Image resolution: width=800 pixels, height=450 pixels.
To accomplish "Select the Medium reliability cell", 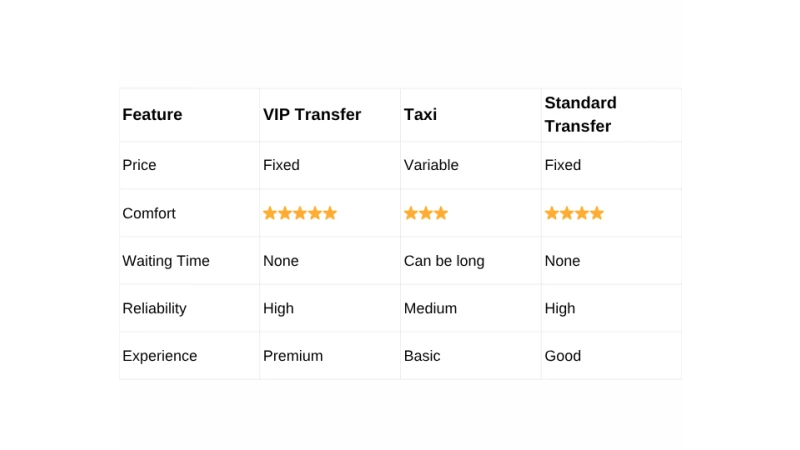I will 430,308.
